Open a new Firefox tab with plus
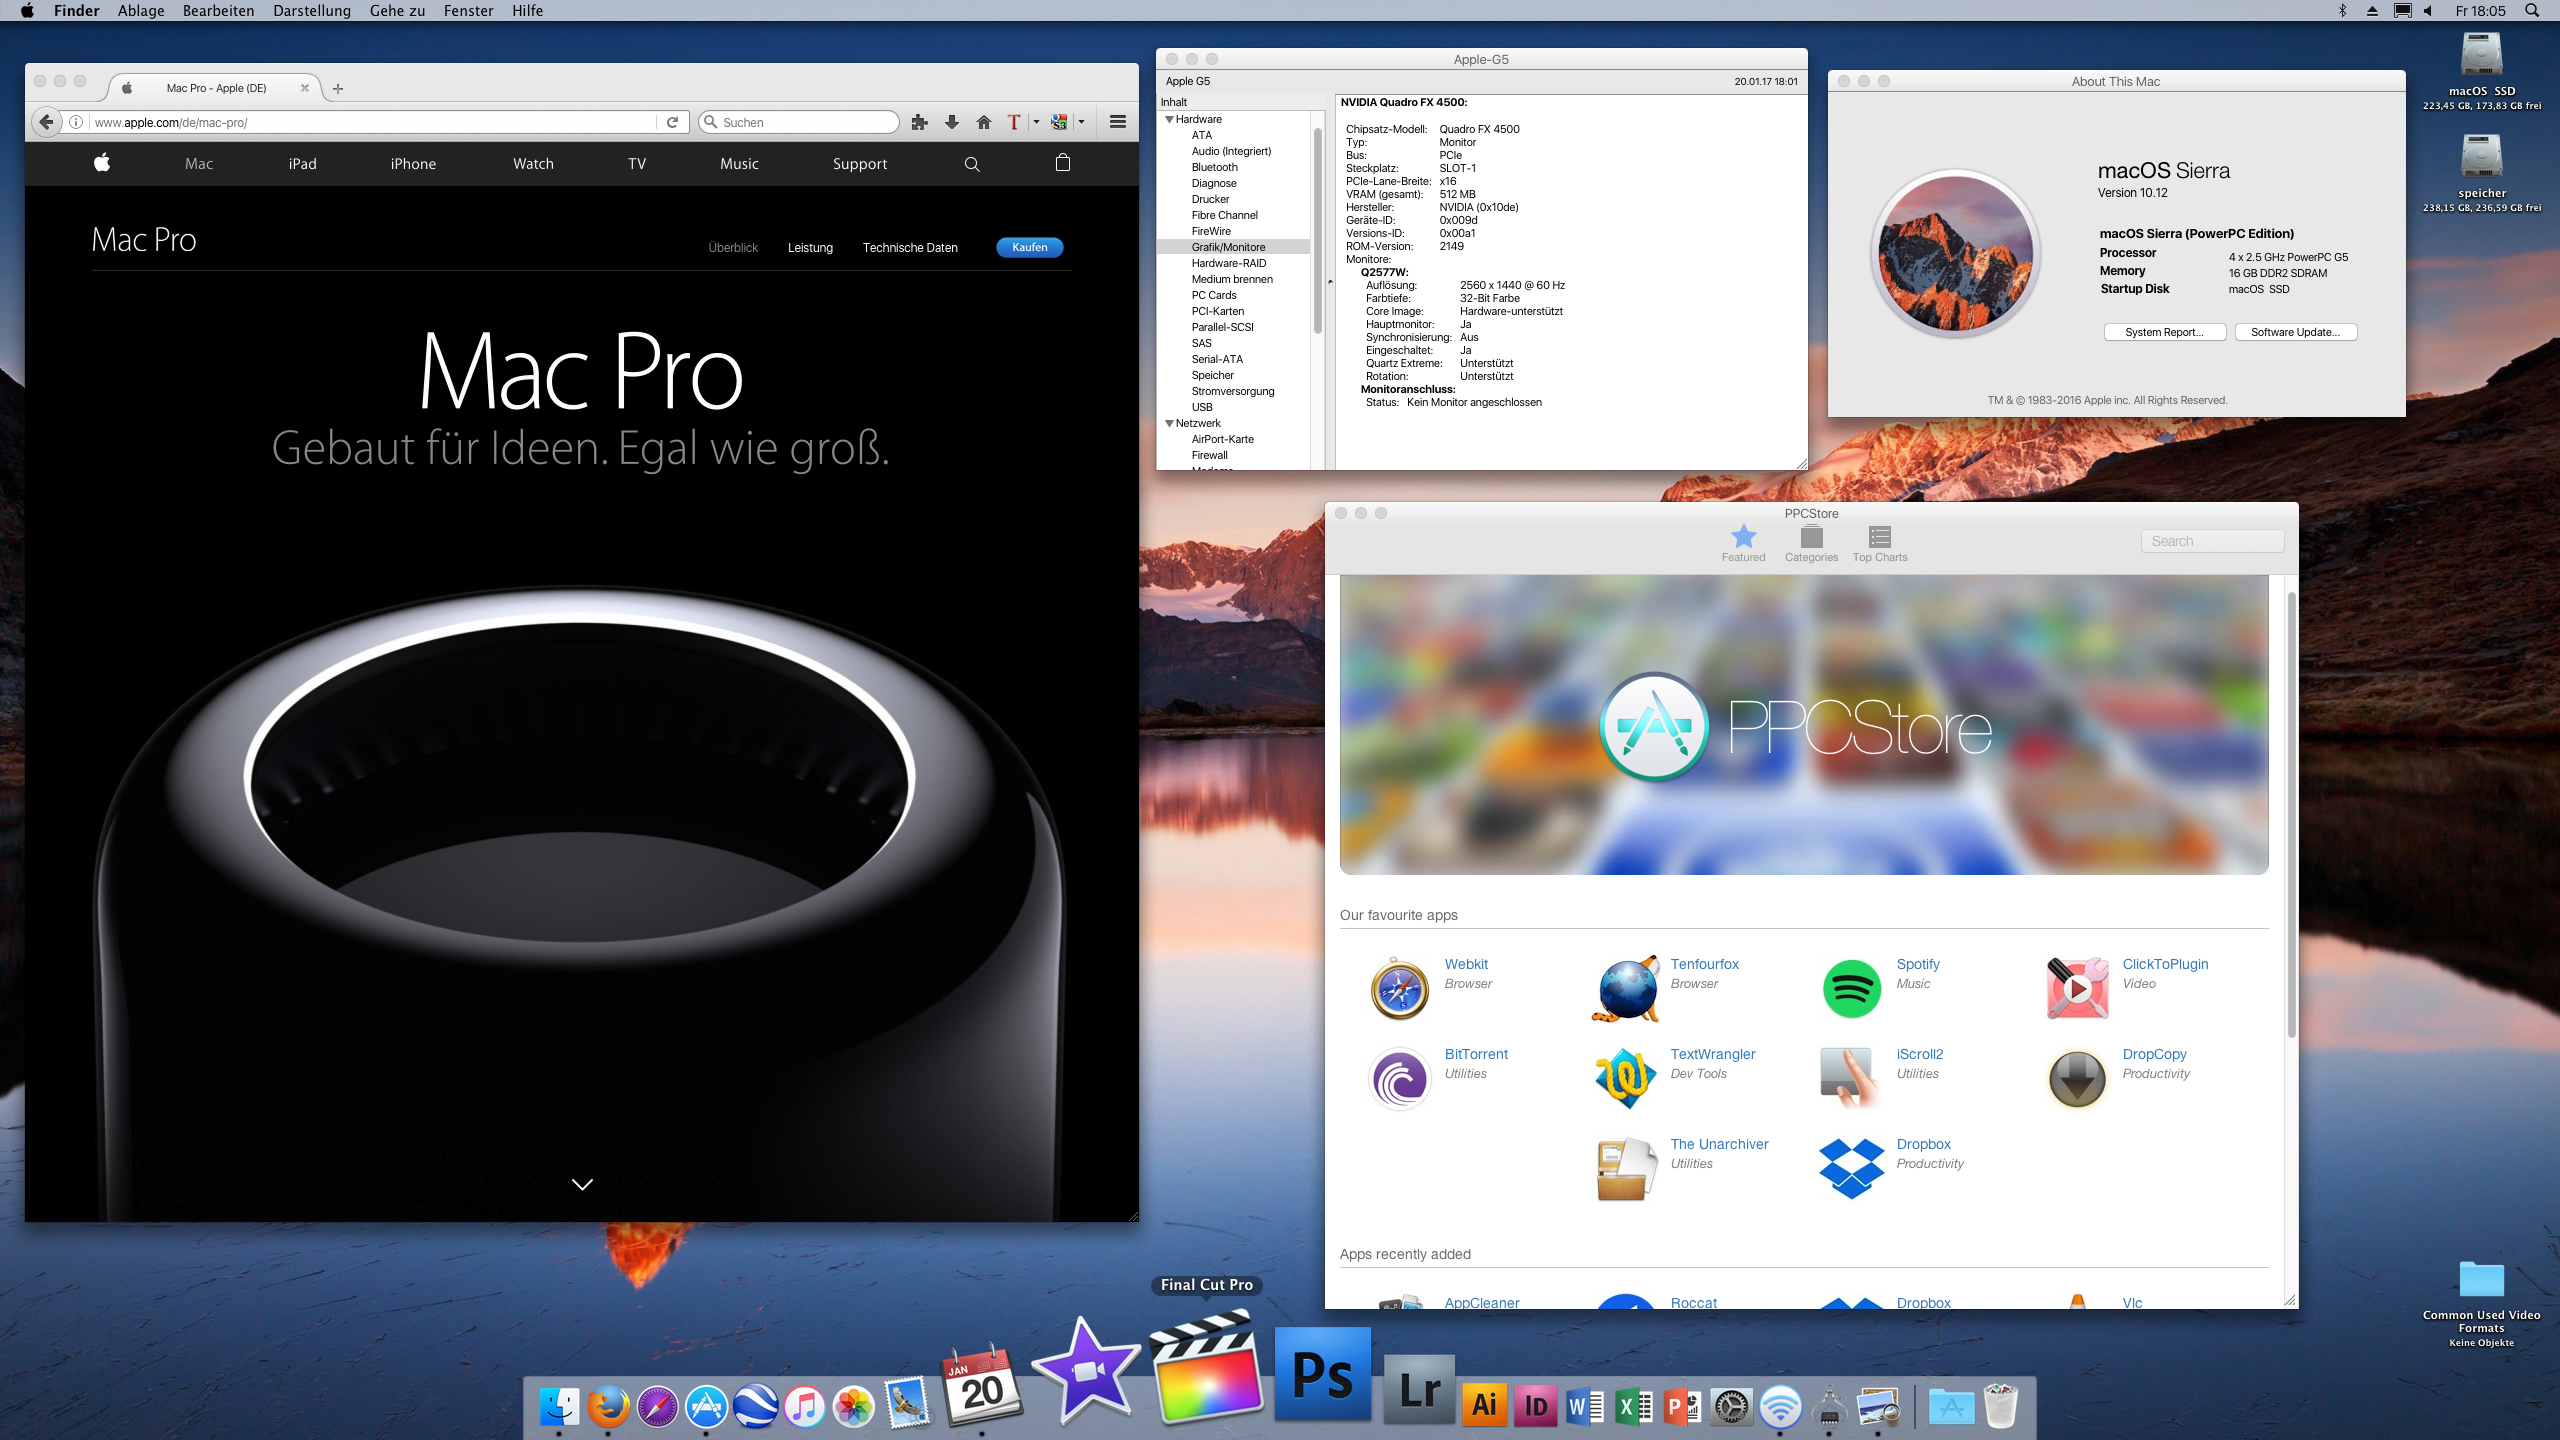2560x1440 pixels. [x=338, y=88]
